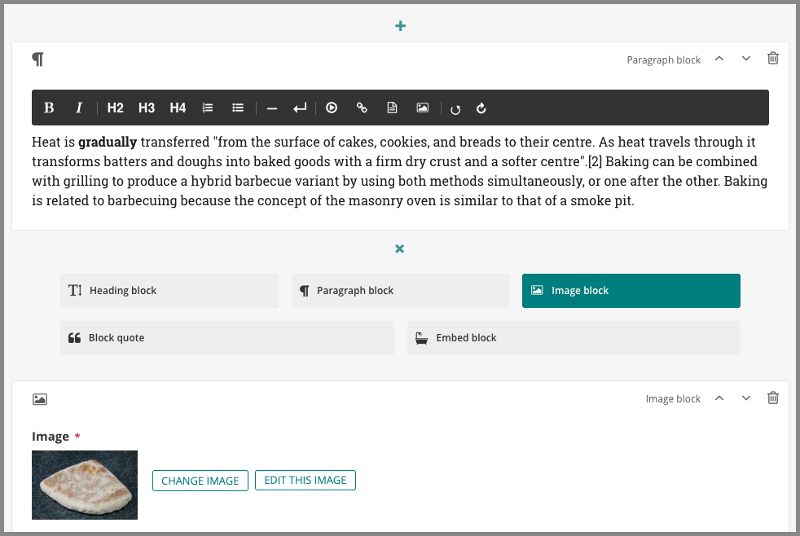The width and height of the screenshot is (800, 536).
Task: Insert a bulleted list
Action: point(238,108)
